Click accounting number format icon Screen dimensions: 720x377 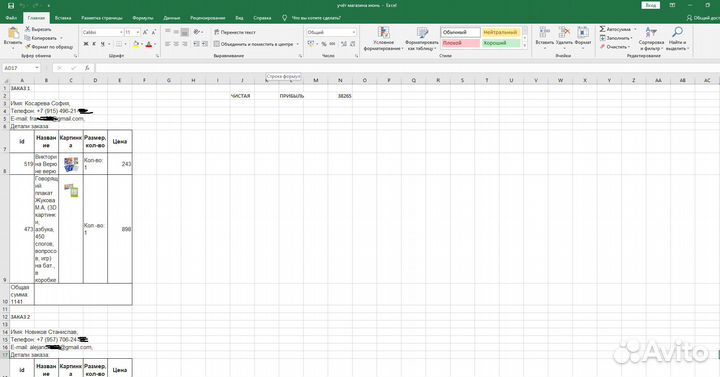pos(311,44)
